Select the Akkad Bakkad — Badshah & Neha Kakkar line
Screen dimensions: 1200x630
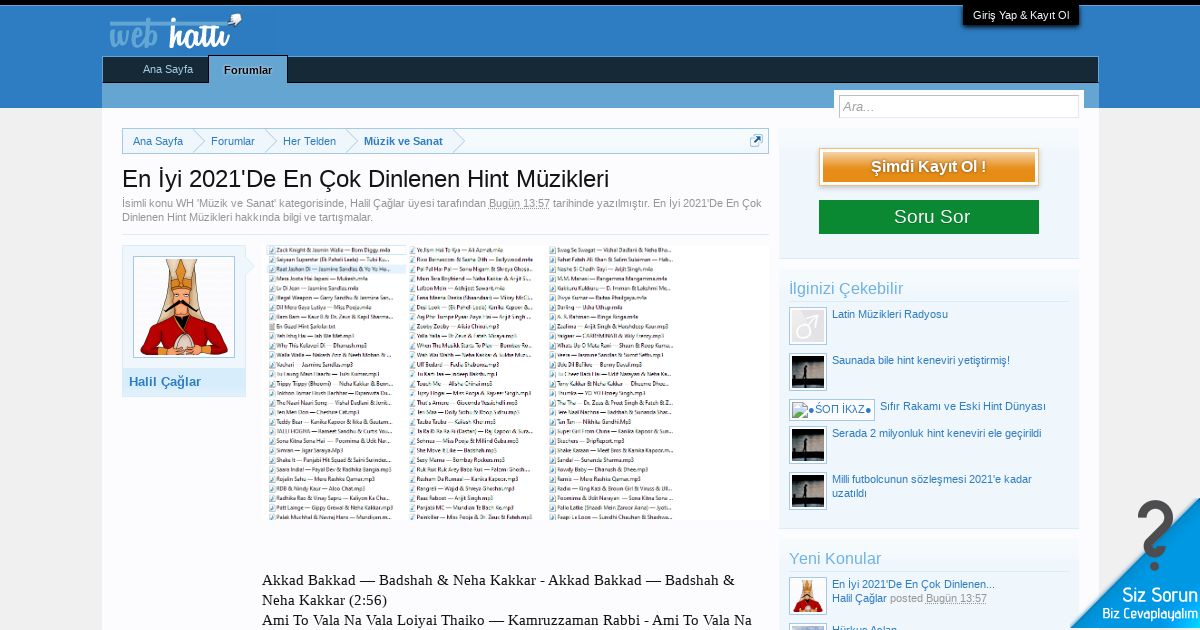(x=498, y=590)
